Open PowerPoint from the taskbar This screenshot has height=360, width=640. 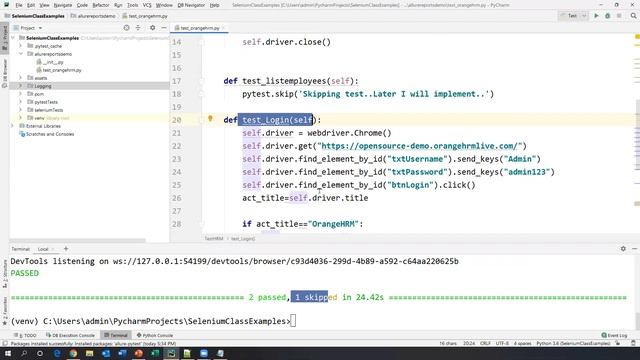(x=138, y=353)
